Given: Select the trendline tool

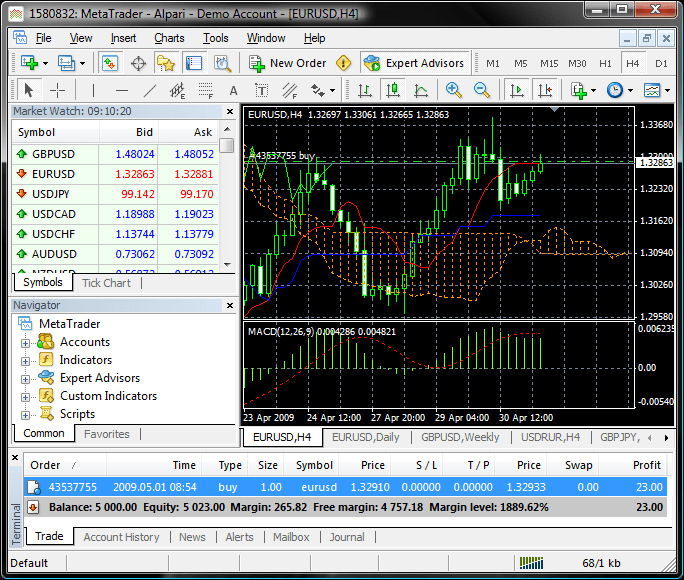Looking at the screenshot, I should (150, 91).
